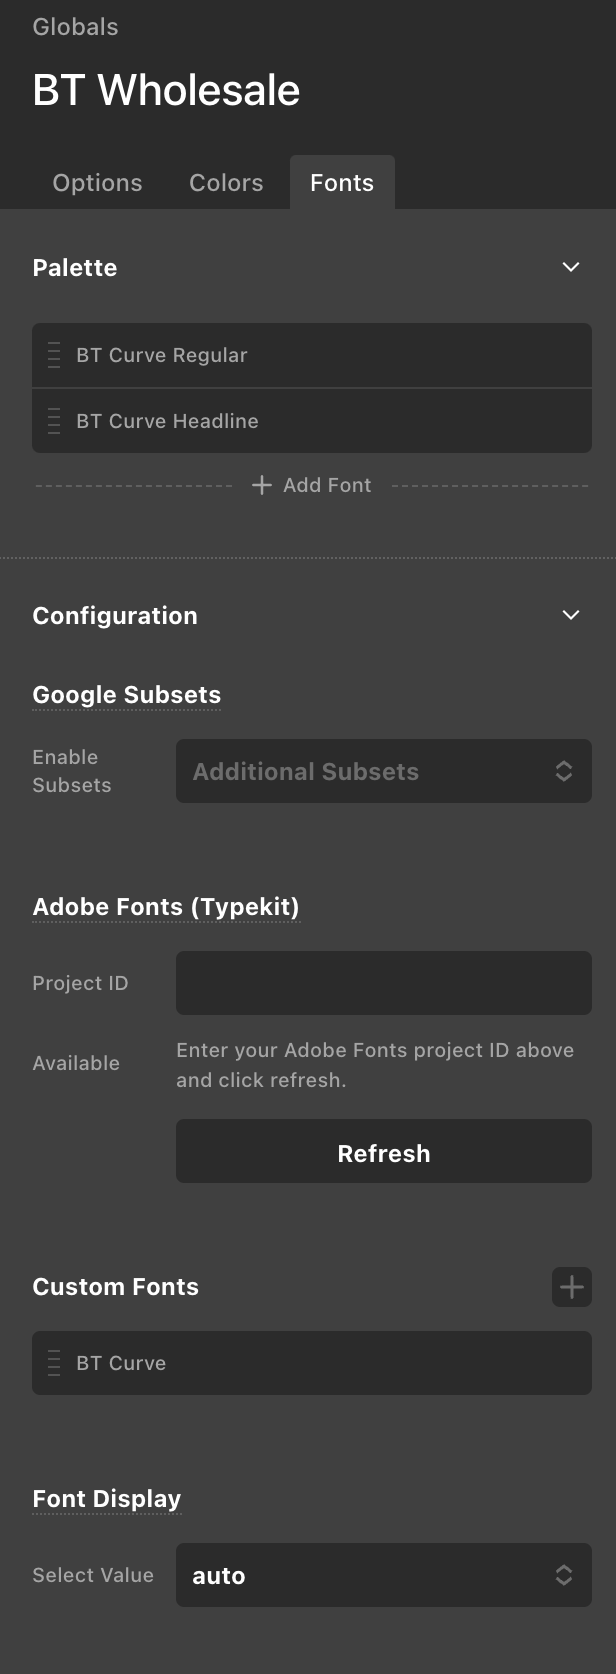
Task: Click drag handle beside BT Curve Headline
Action: (54, 421)
